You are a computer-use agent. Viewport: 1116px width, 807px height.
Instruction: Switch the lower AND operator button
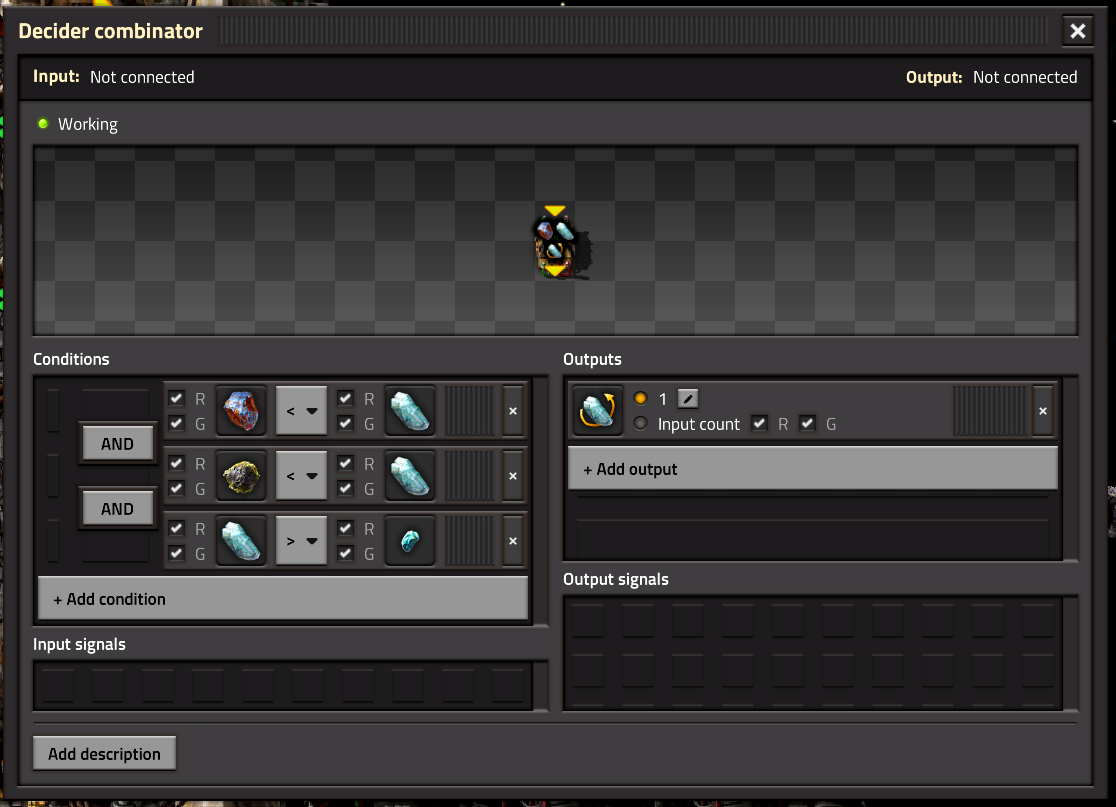tap(117, 509)
